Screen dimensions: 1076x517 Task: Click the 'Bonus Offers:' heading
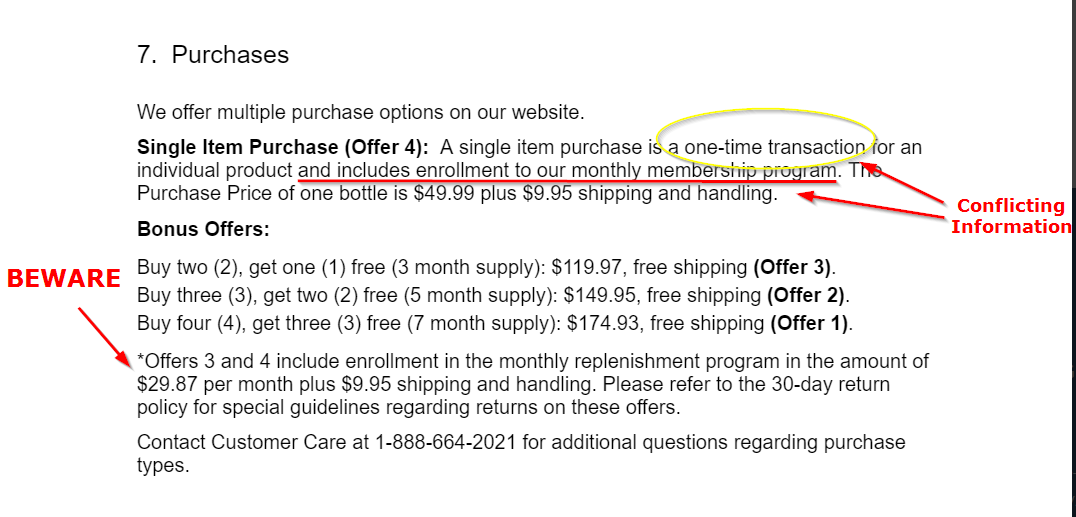point(204,229)
